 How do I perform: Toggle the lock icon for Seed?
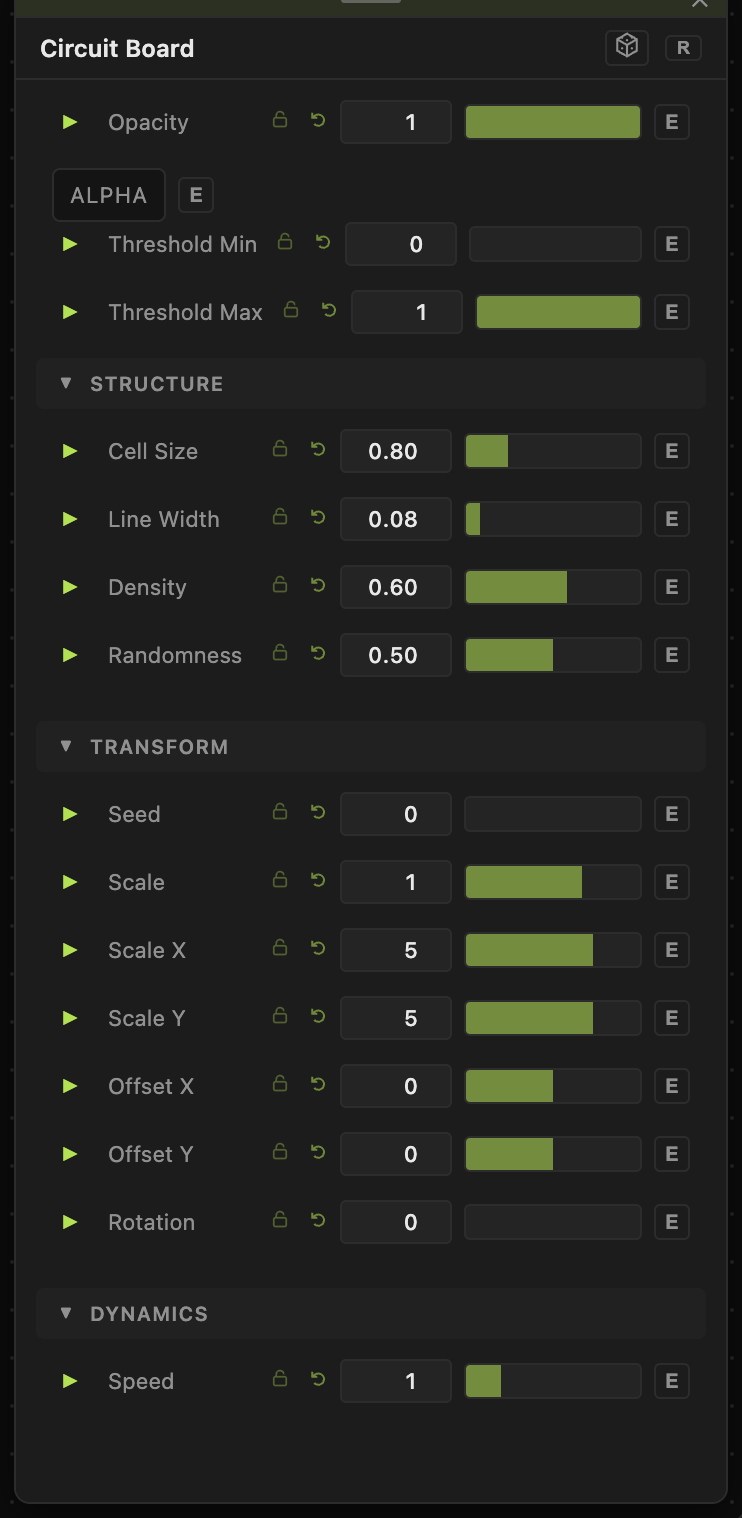coord(280,812)
